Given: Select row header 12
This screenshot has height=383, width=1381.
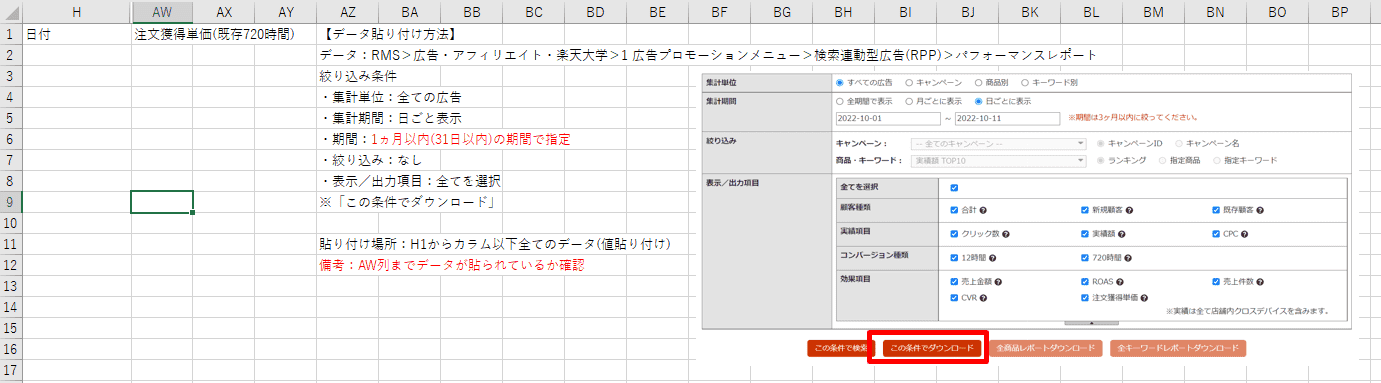Looking at the screenshot, I should (x=10, y=265).
